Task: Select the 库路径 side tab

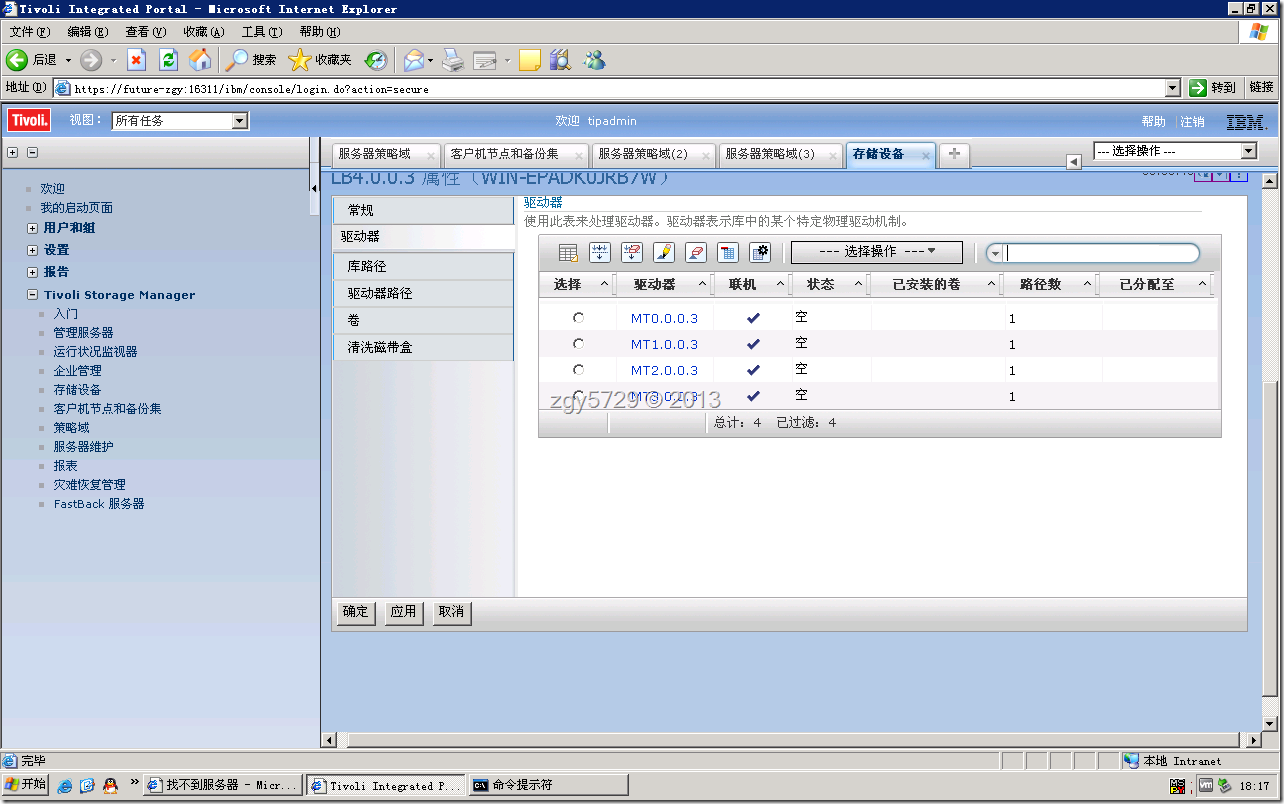Action: pyautogui.click(x=423, y=267)
